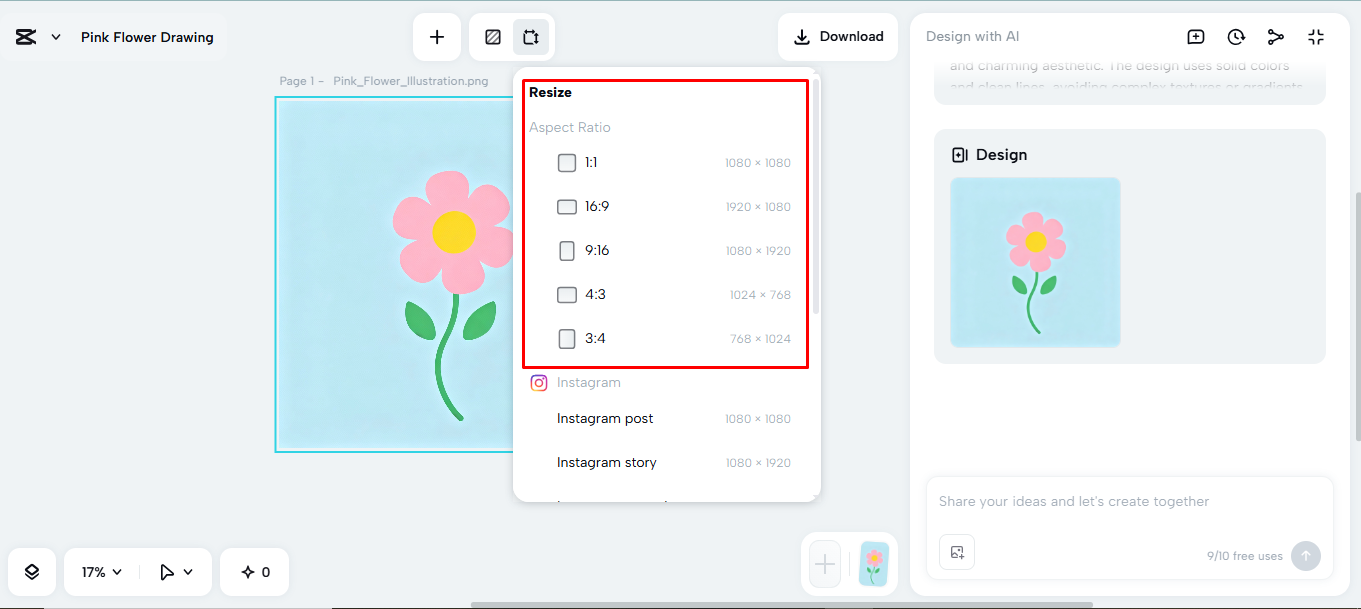The height and width of the screenshot is (609, 1361).
Task: Open the cursor tool dropdown
Action: pyautogui.click(x=175, y=571)
